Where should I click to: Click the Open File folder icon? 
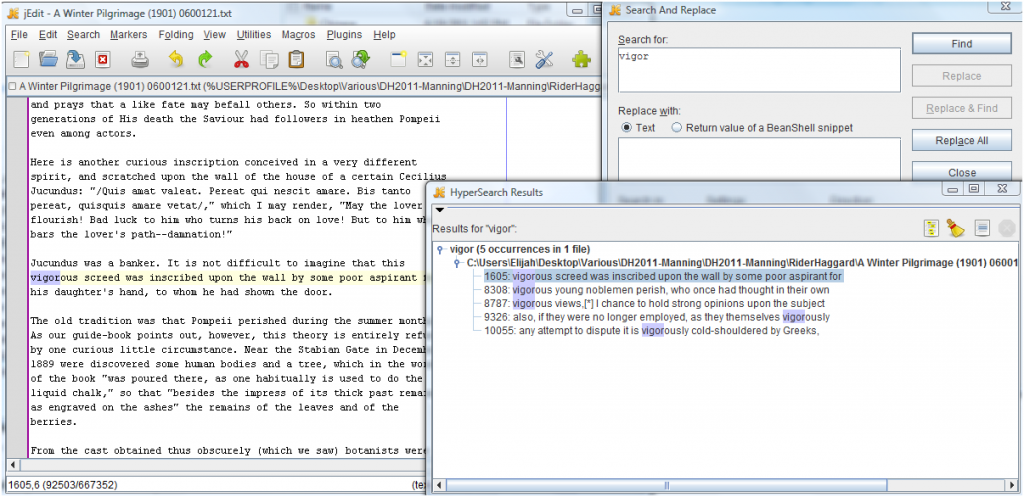point(48,60)
